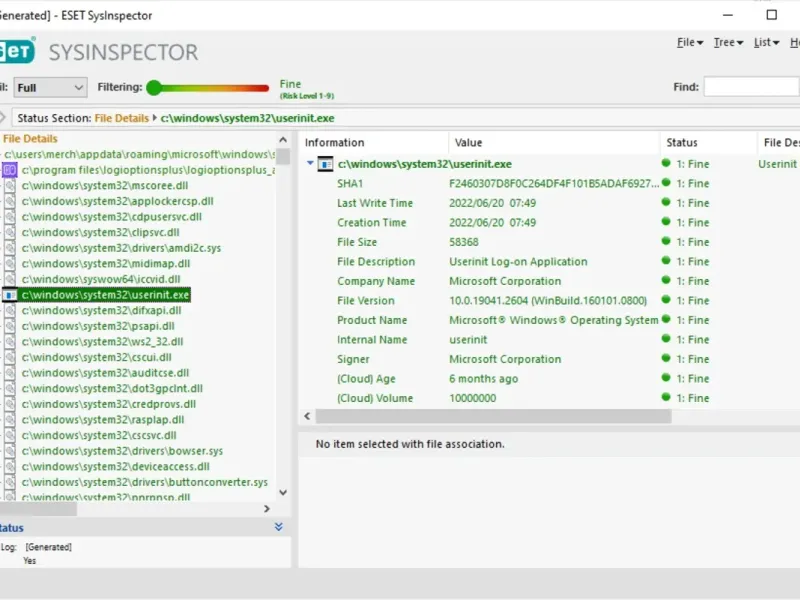
Task: Click the applockercsp.dll file icon
Action: click(10, 201)
